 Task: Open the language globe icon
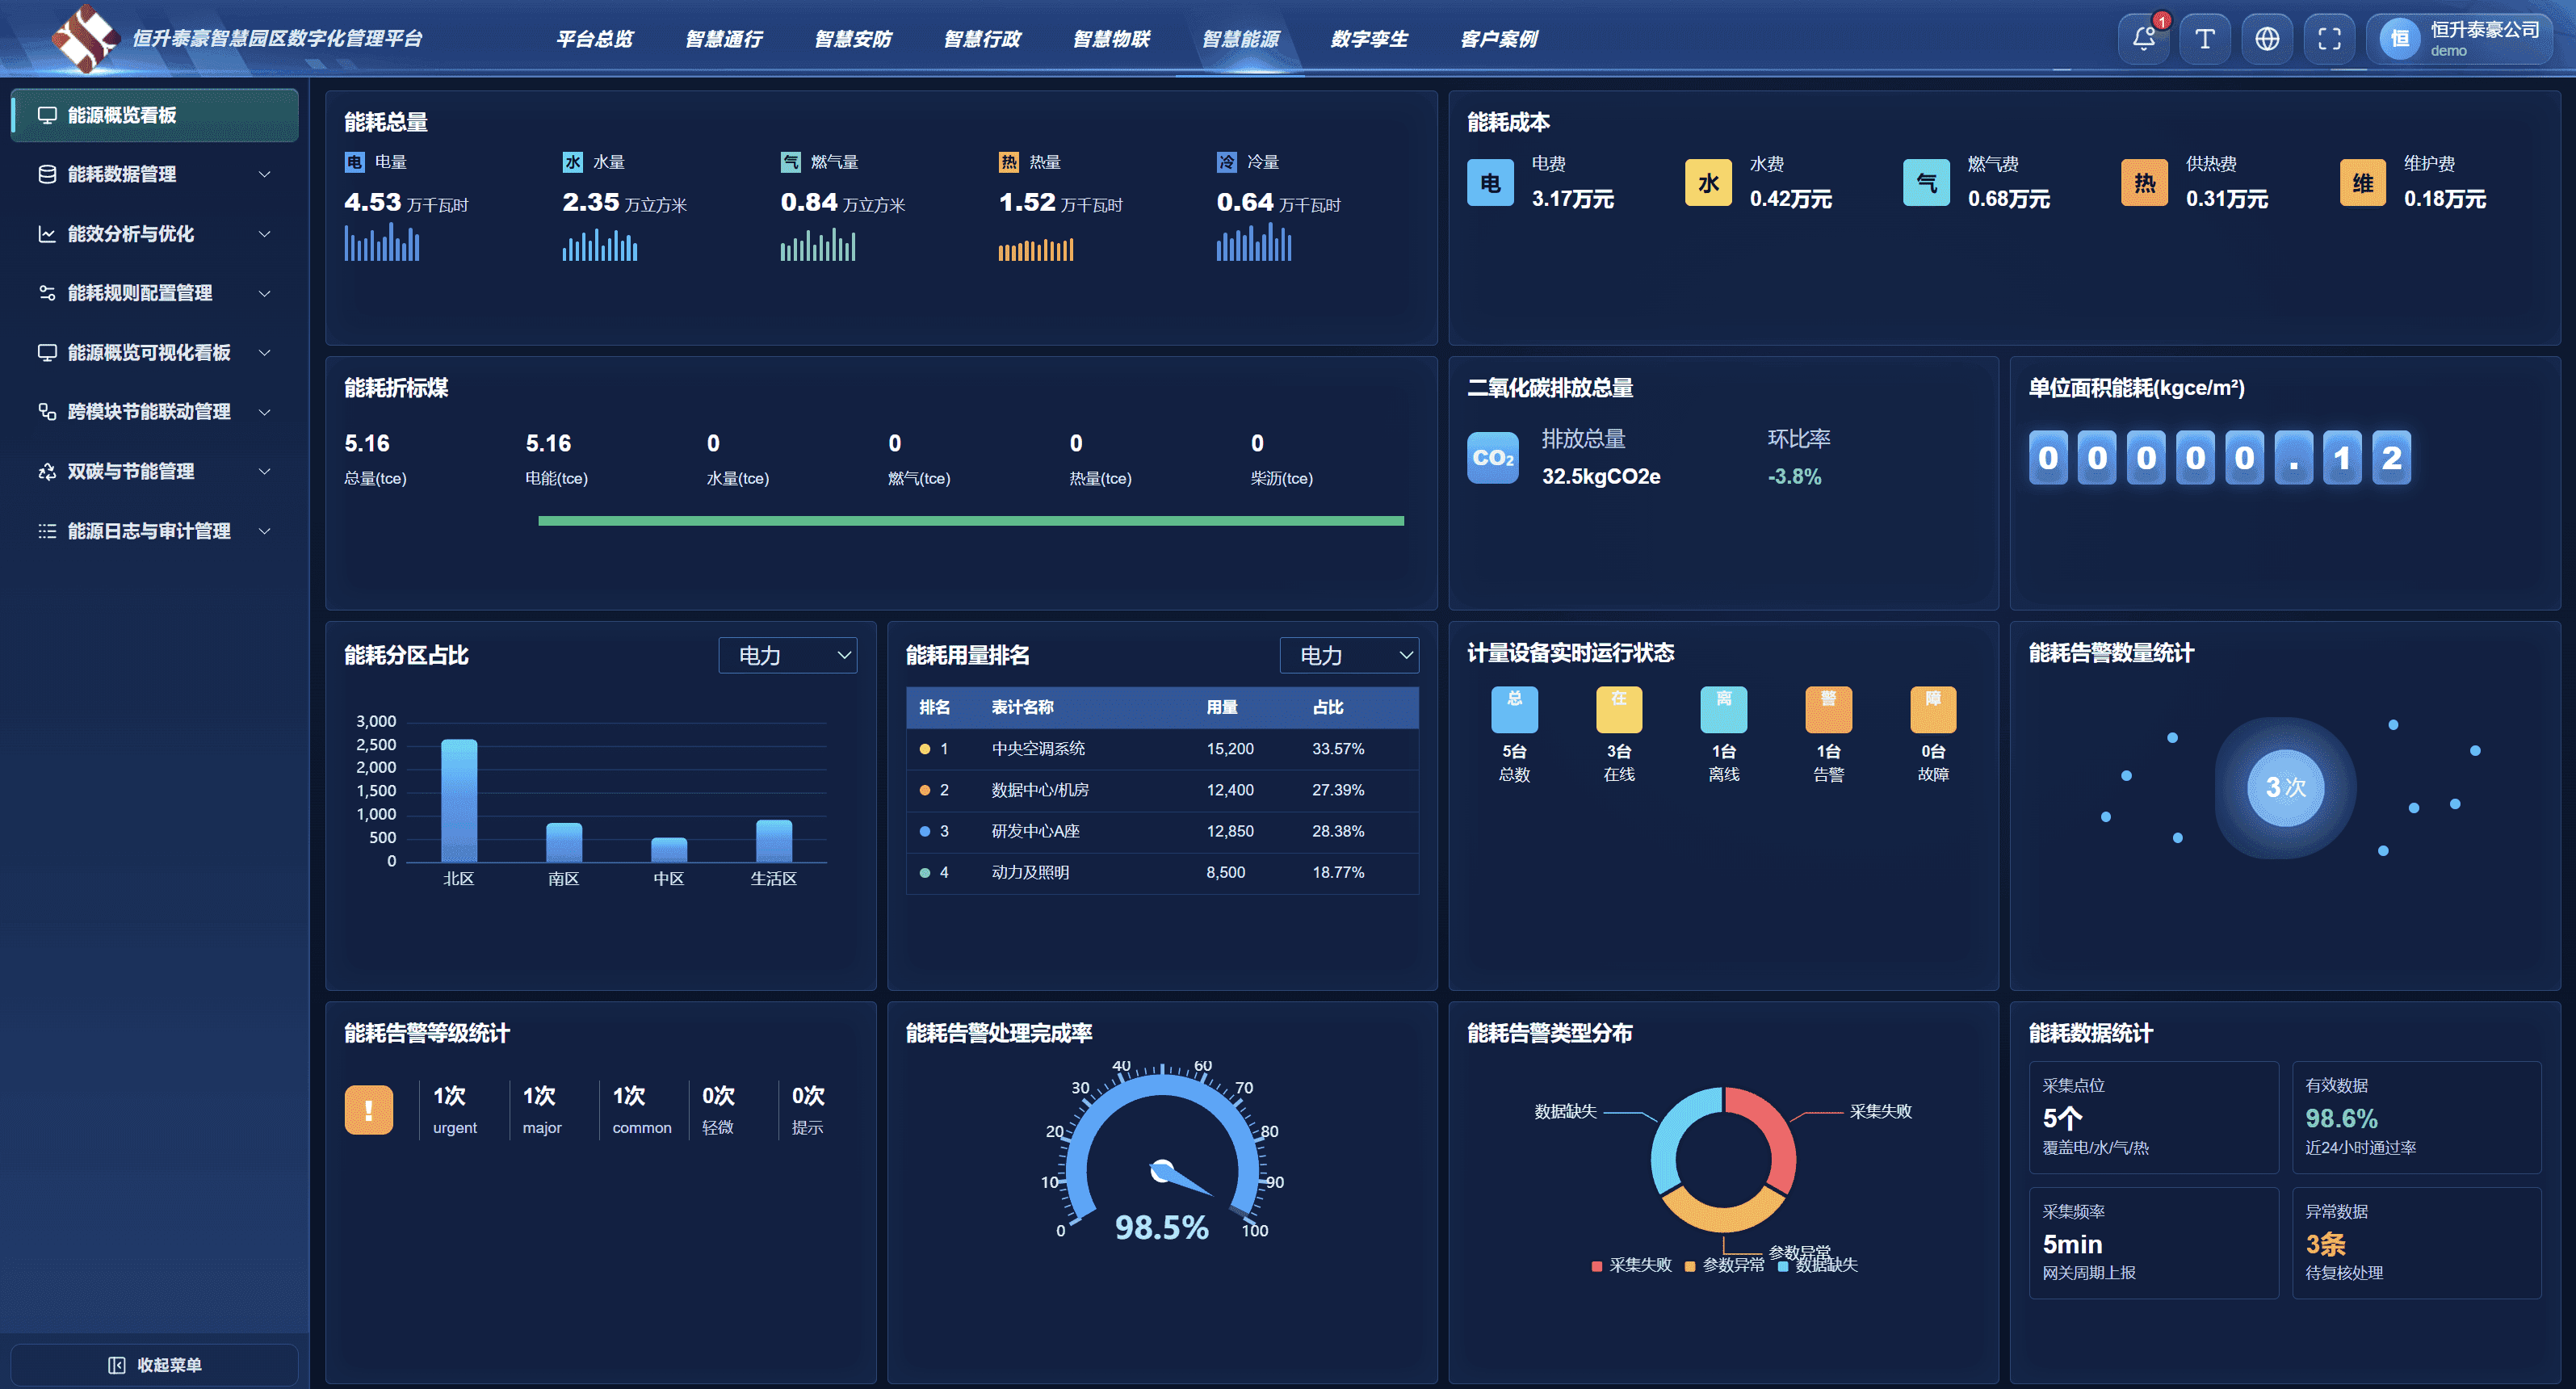point(2267,39)
